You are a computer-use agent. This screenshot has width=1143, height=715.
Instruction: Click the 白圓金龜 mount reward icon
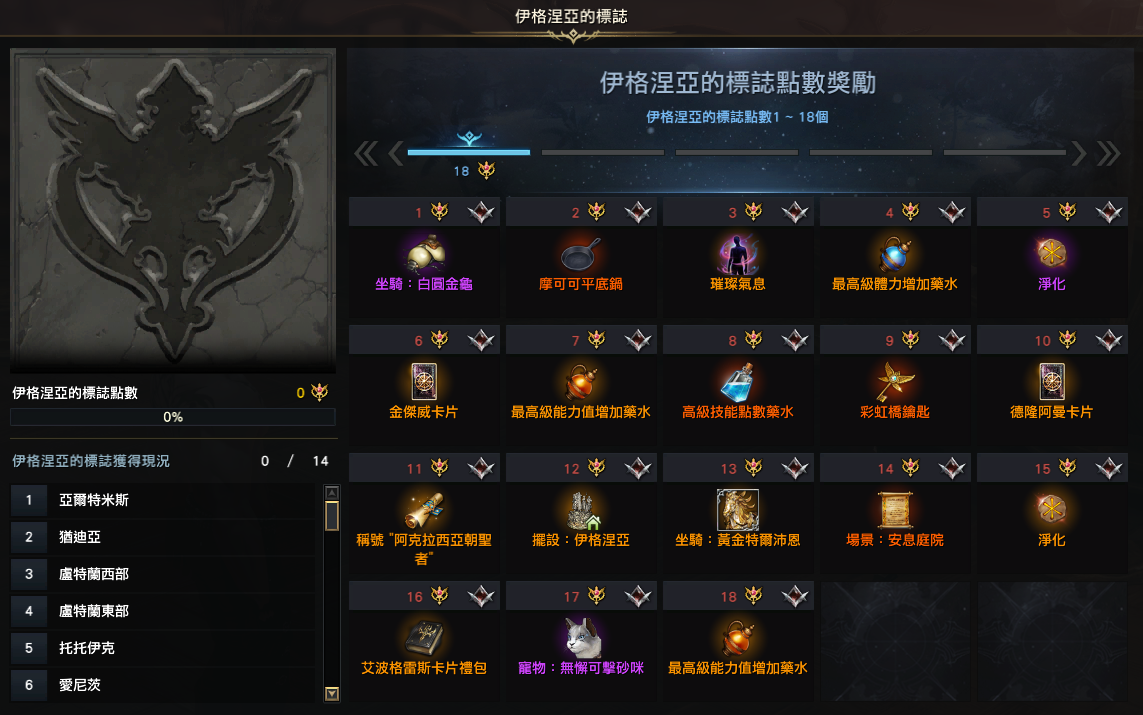[425, 254]
